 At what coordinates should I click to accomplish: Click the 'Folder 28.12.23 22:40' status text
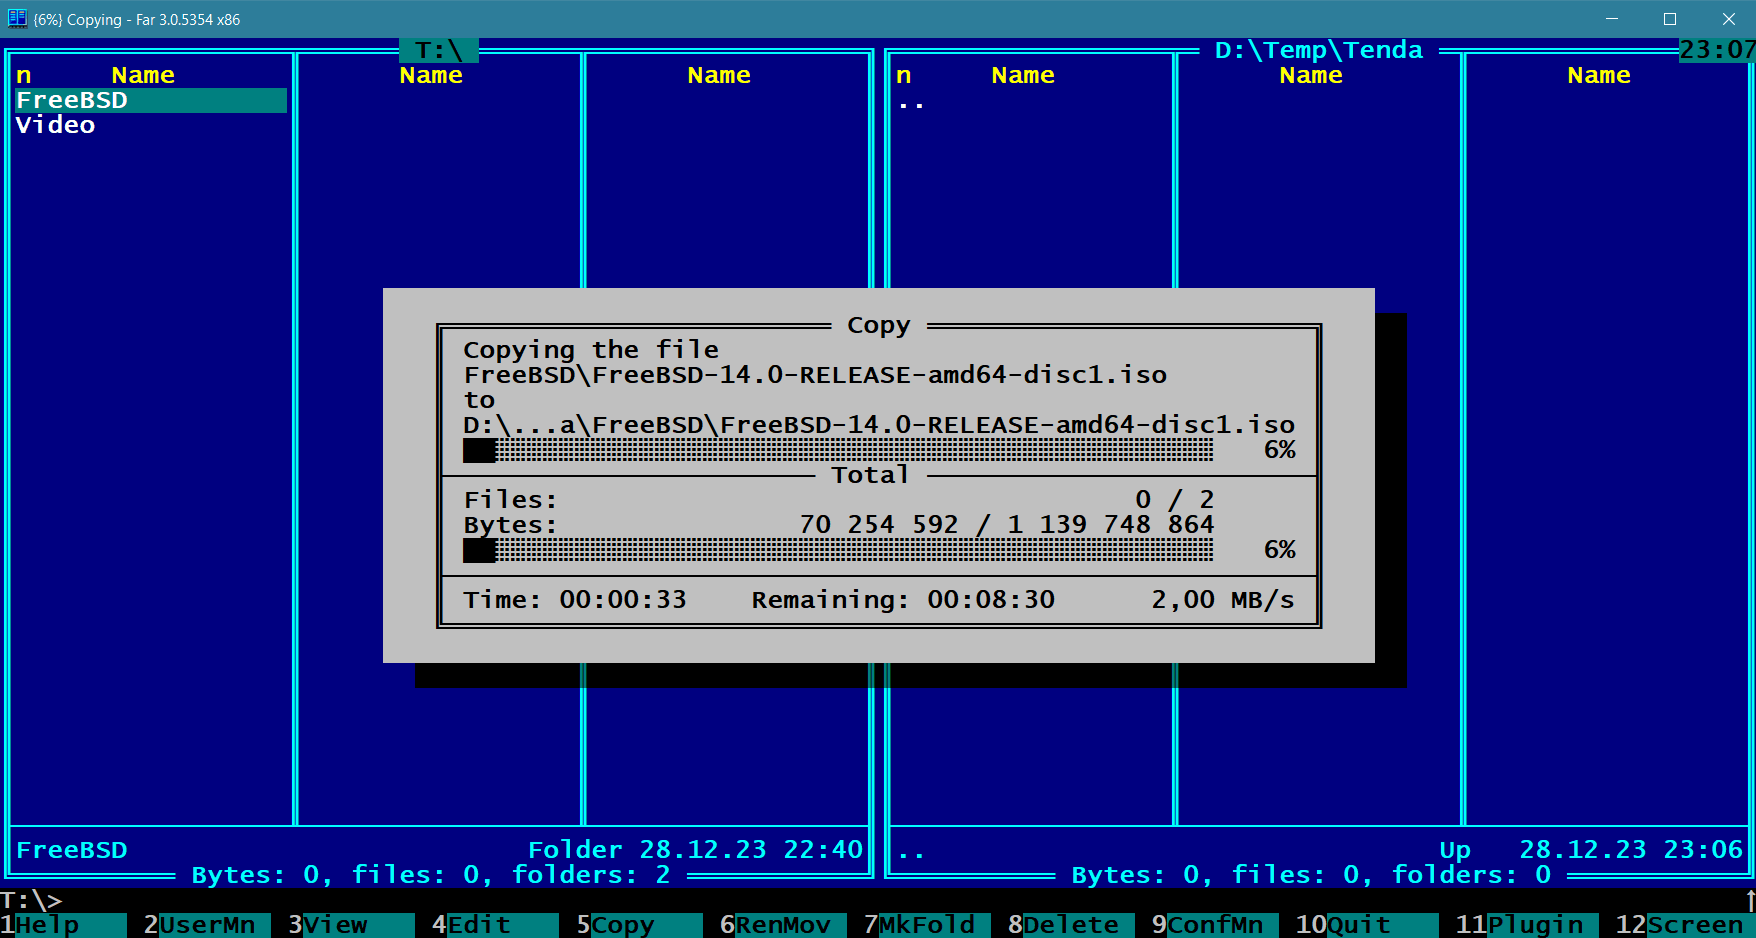tap(695, 850)
